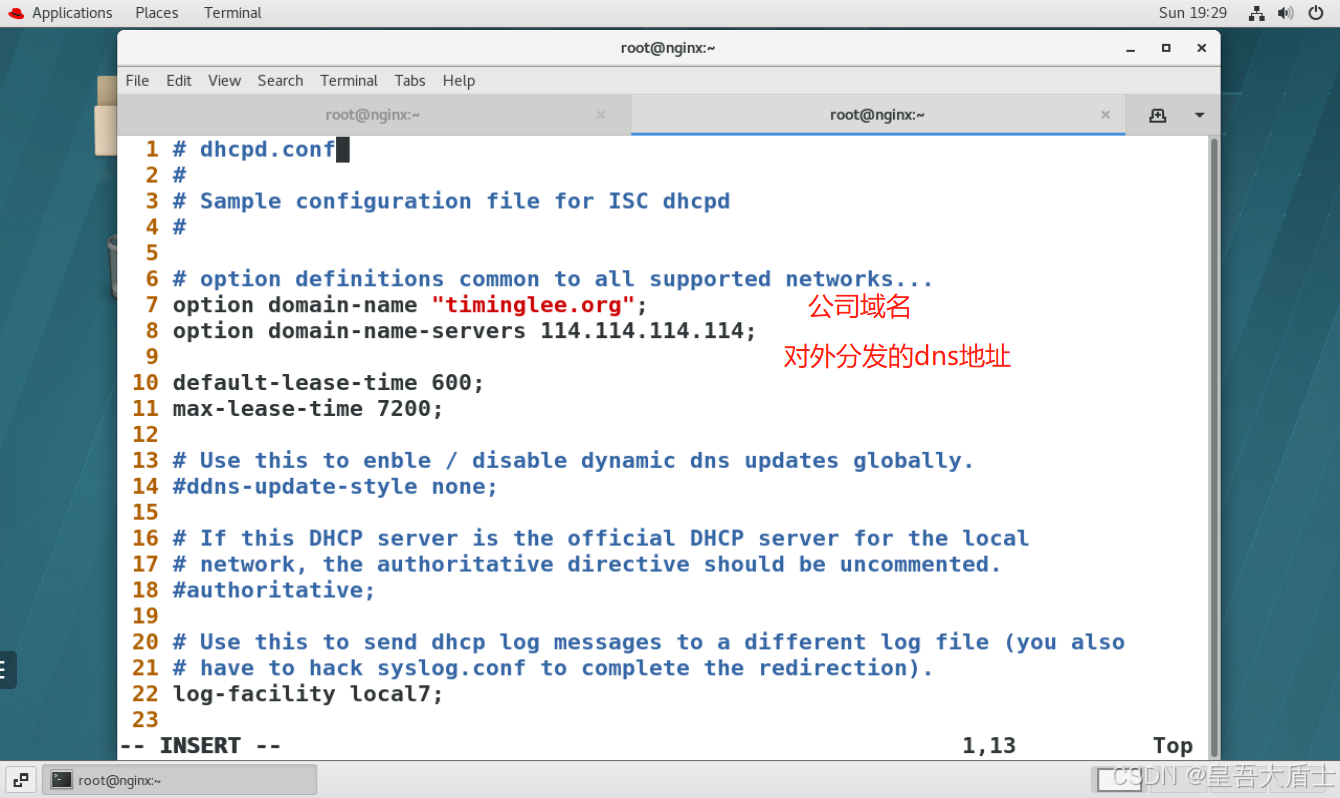The height and width of the screenshot is (798, 1340).
Task: Click the cursor position "1,13" in status line
Action: [x=989, y=746]
